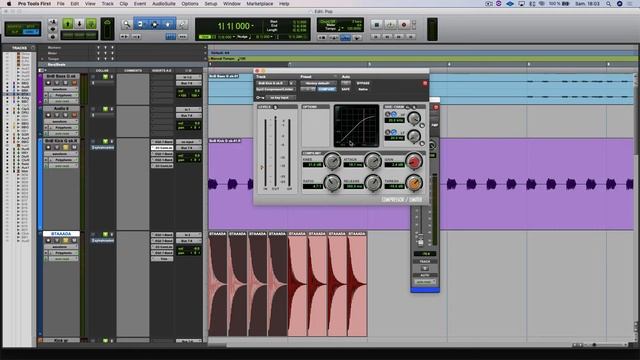Mute the Drill Bass track
640x360 pixels.
[74, 83]
